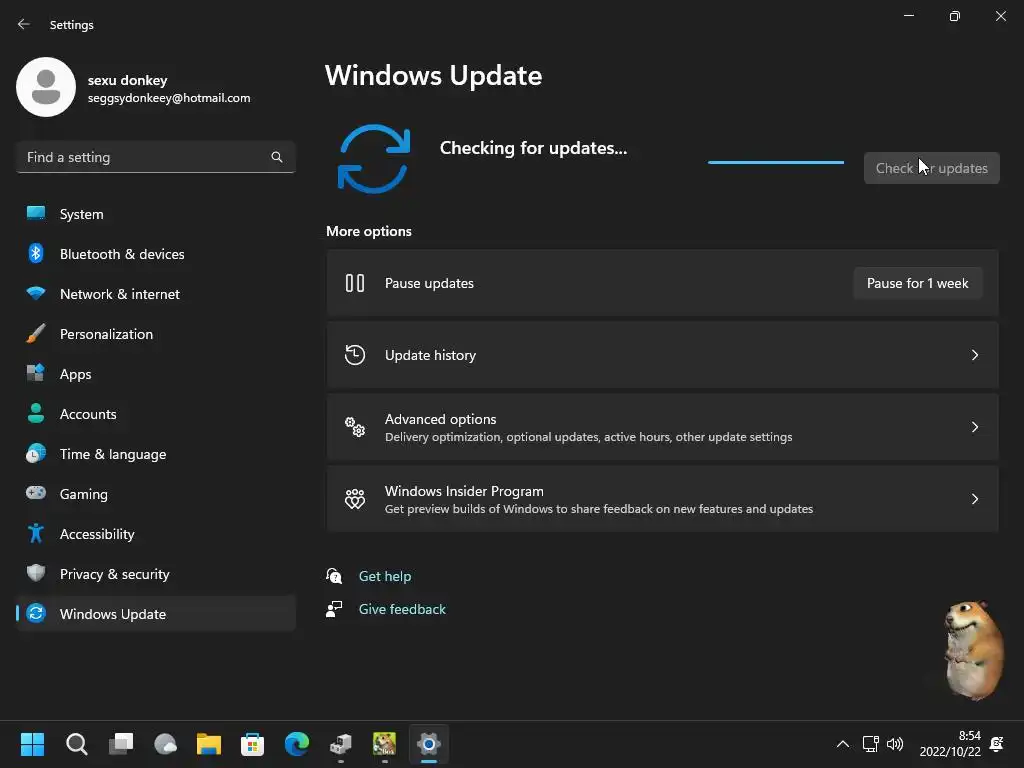Click the Settings gear taskbar icon
Image resolution: width=1024 pixels, height=768 pixels.
(x=429, y=744)
